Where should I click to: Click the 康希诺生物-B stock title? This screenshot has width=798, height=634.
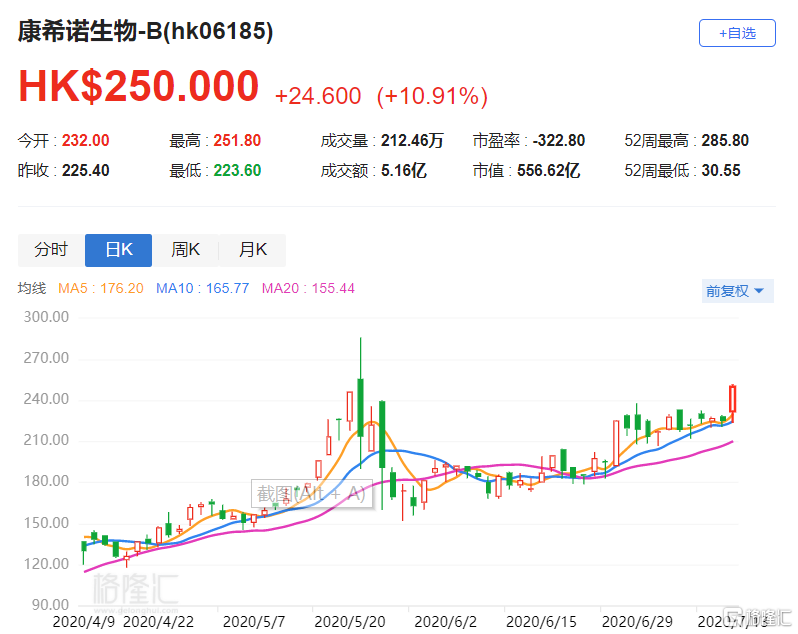(x=145, y=32)
